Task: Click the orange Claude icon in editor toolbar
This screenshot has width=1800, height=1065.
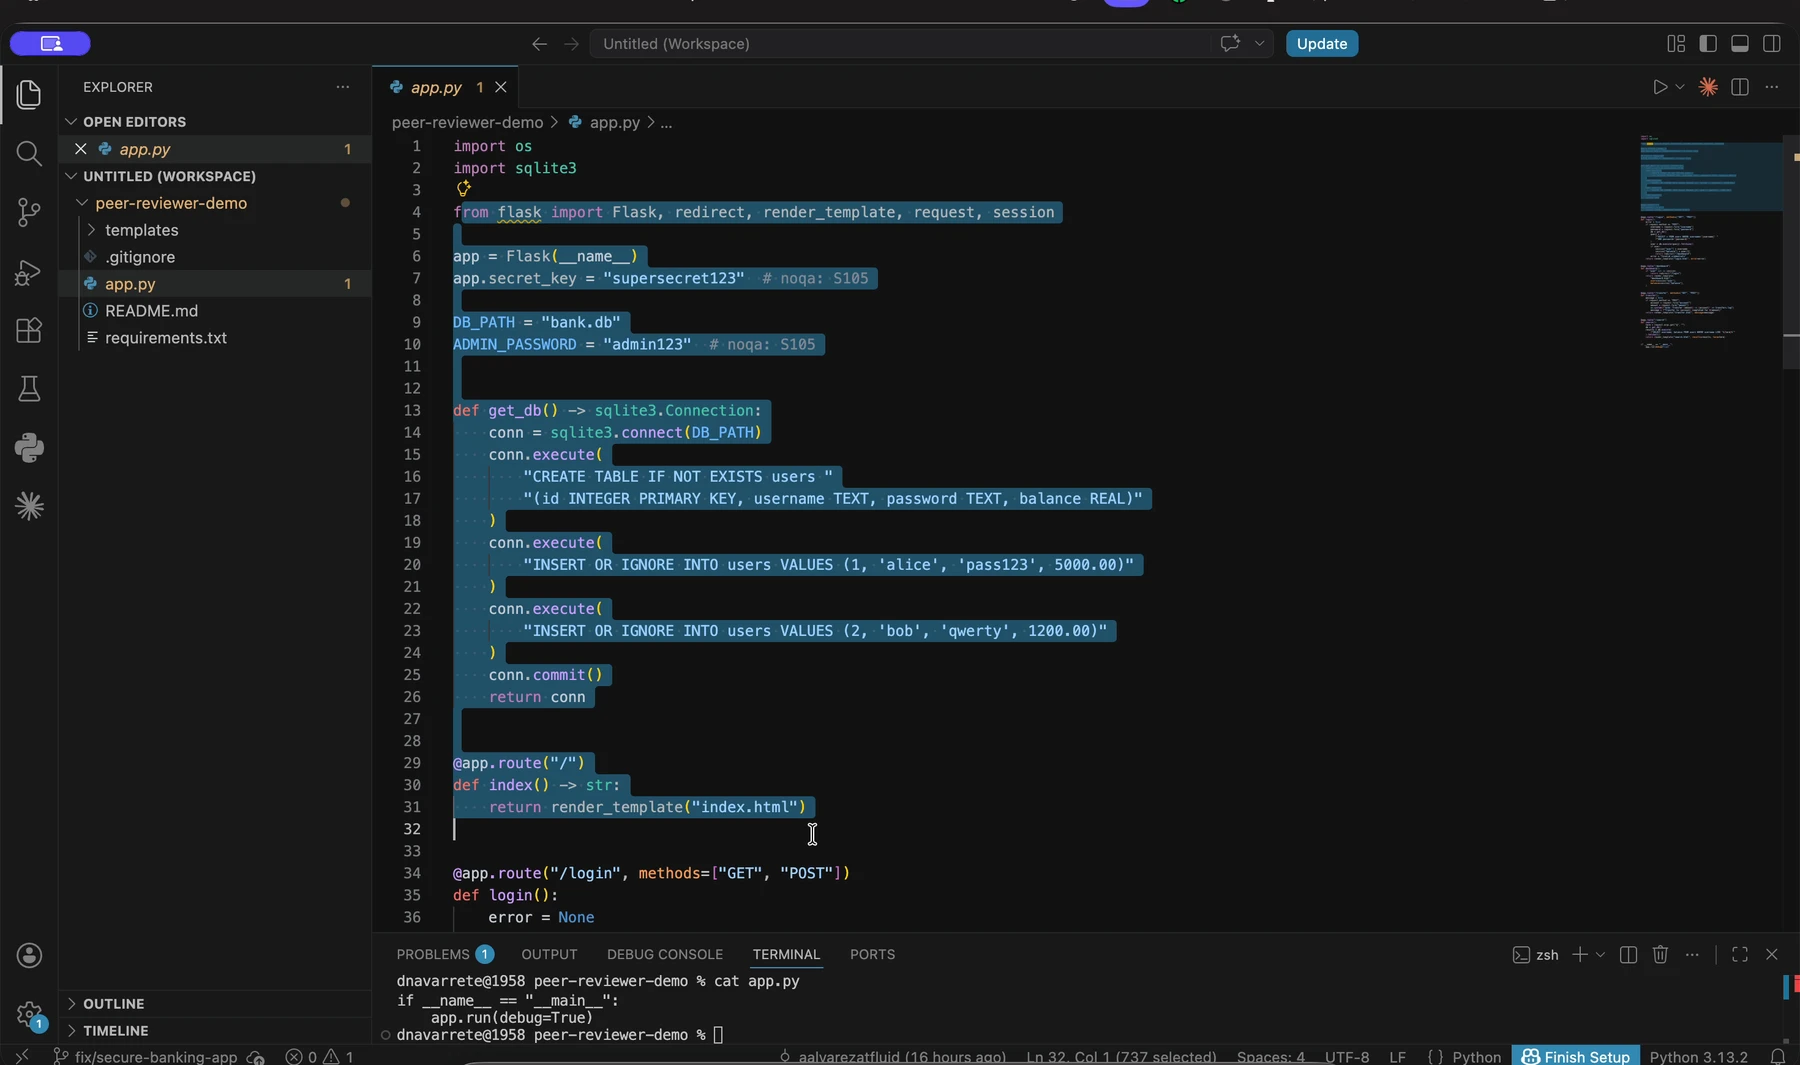Action: pos(1708,87)
